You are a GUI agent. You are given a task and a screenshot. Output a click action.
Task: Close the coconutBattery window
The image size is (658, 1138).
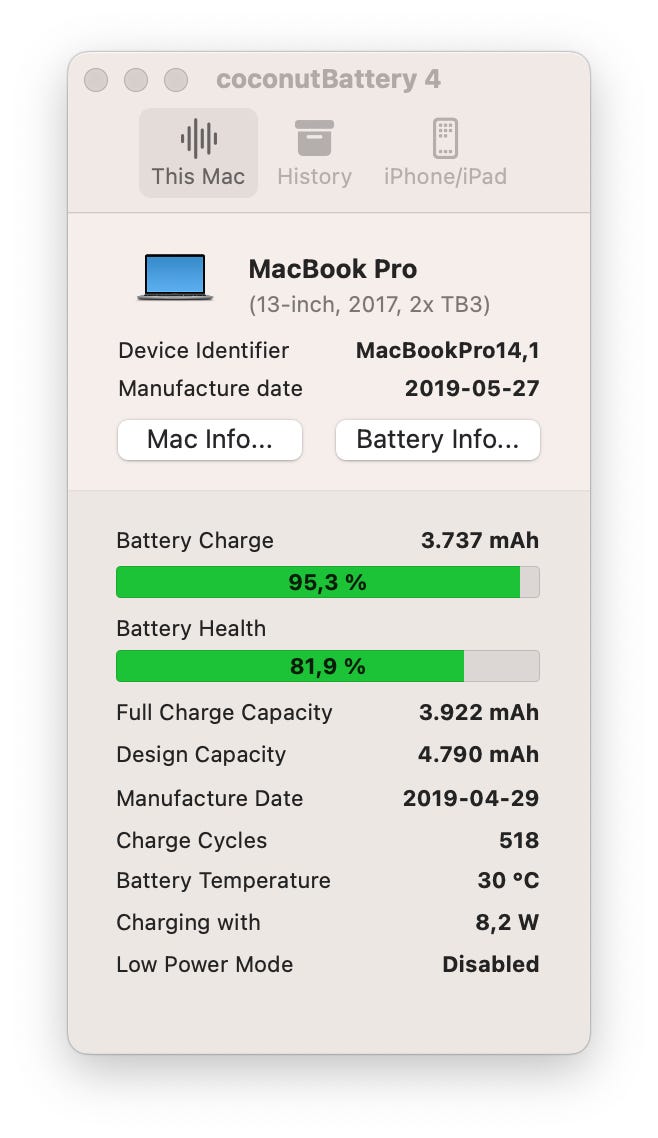click(96, 80)
